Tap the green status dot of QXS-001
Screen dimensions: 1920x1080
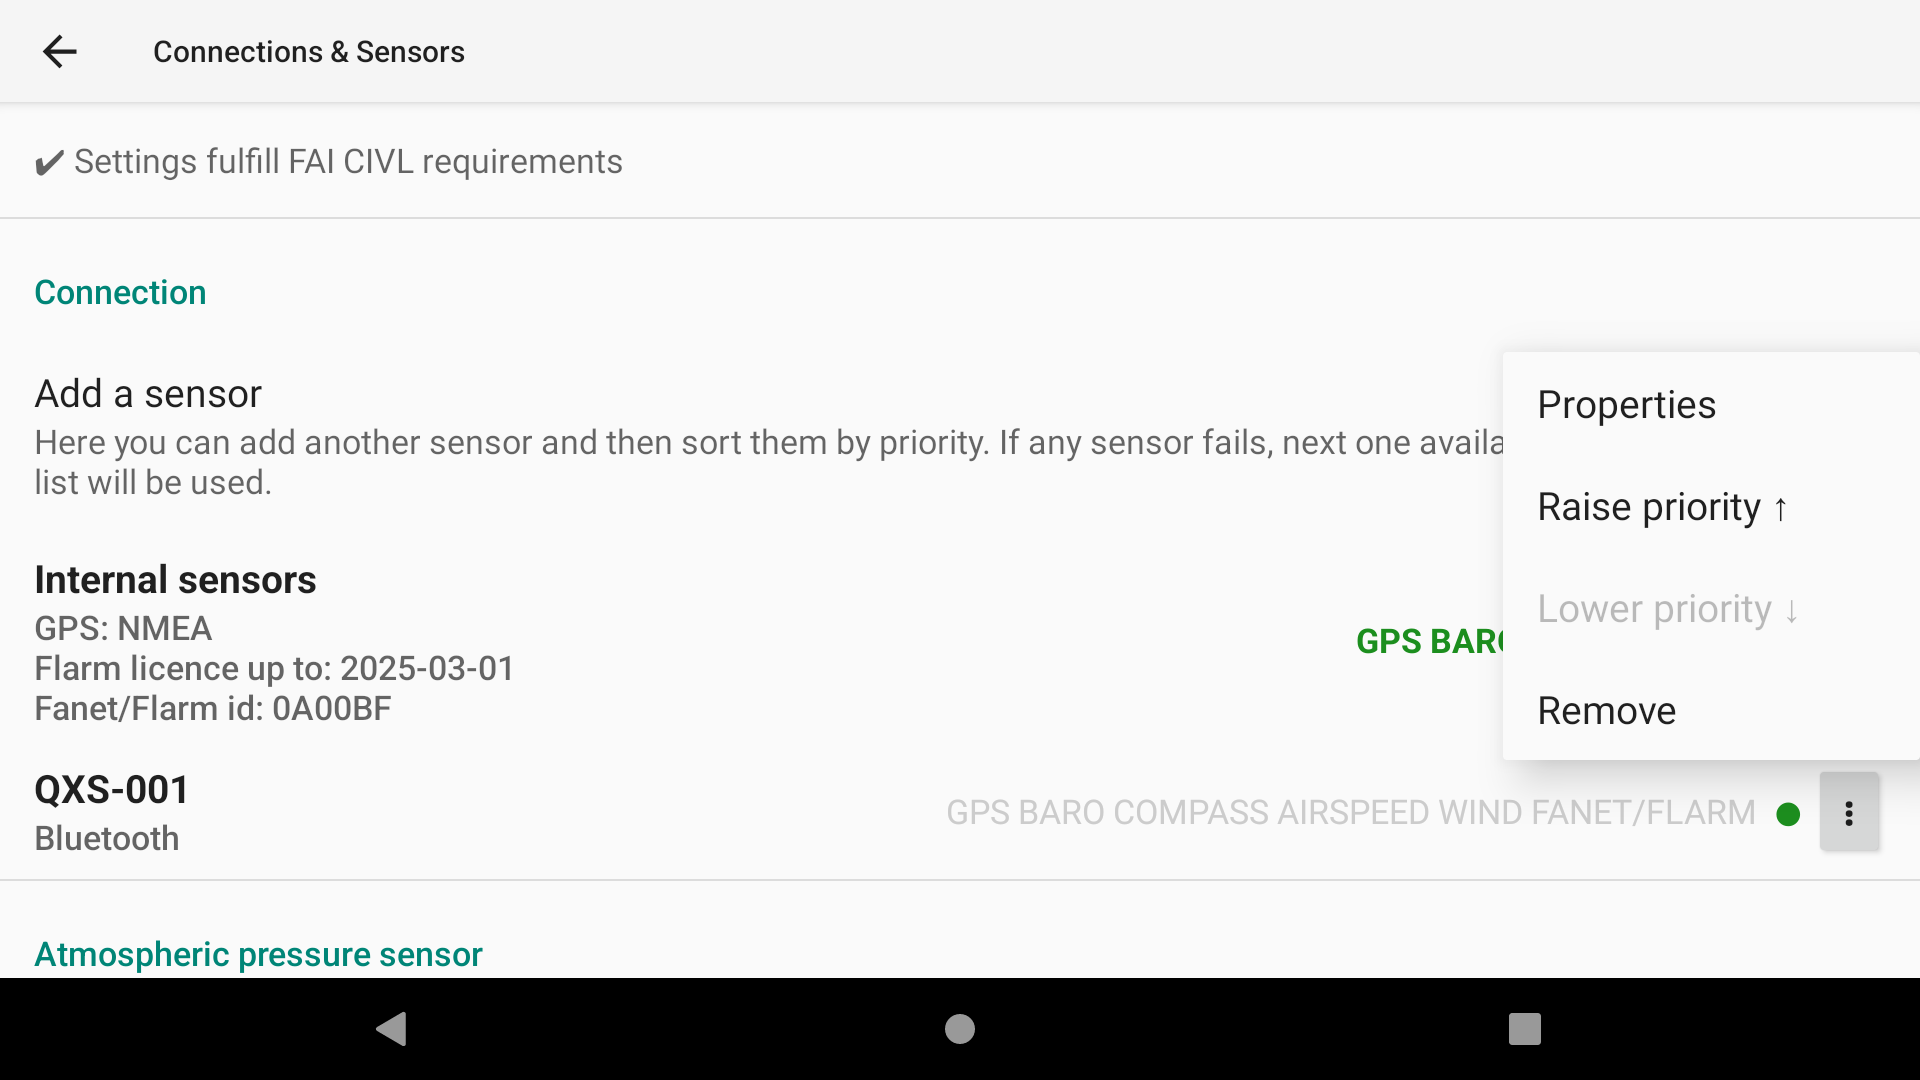[x=1788, y=814]
